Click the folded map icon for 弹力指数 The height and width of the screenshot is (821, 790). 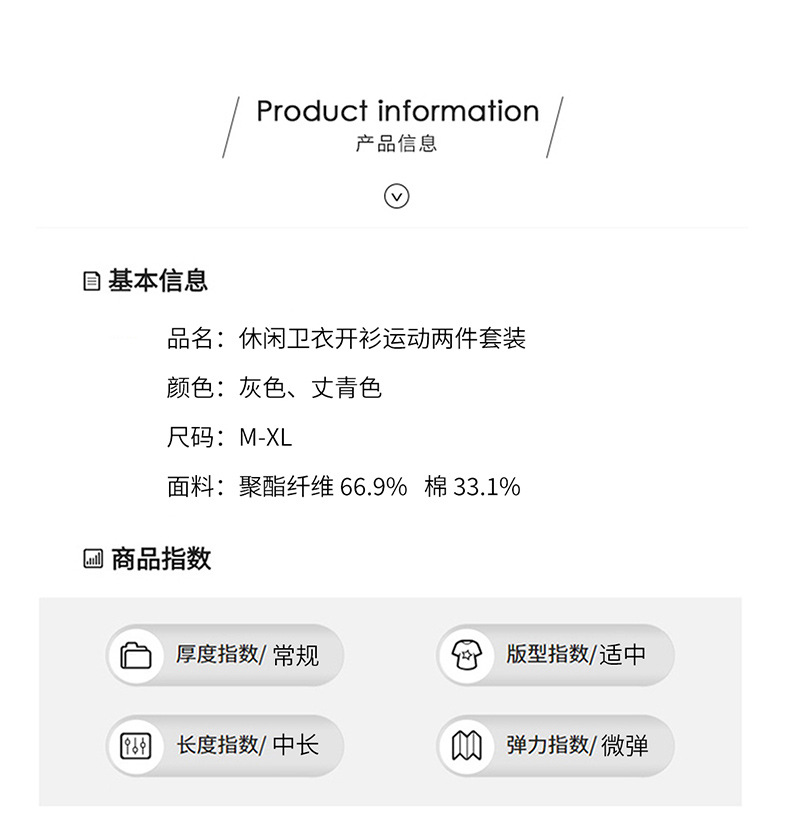pos(467,746)
